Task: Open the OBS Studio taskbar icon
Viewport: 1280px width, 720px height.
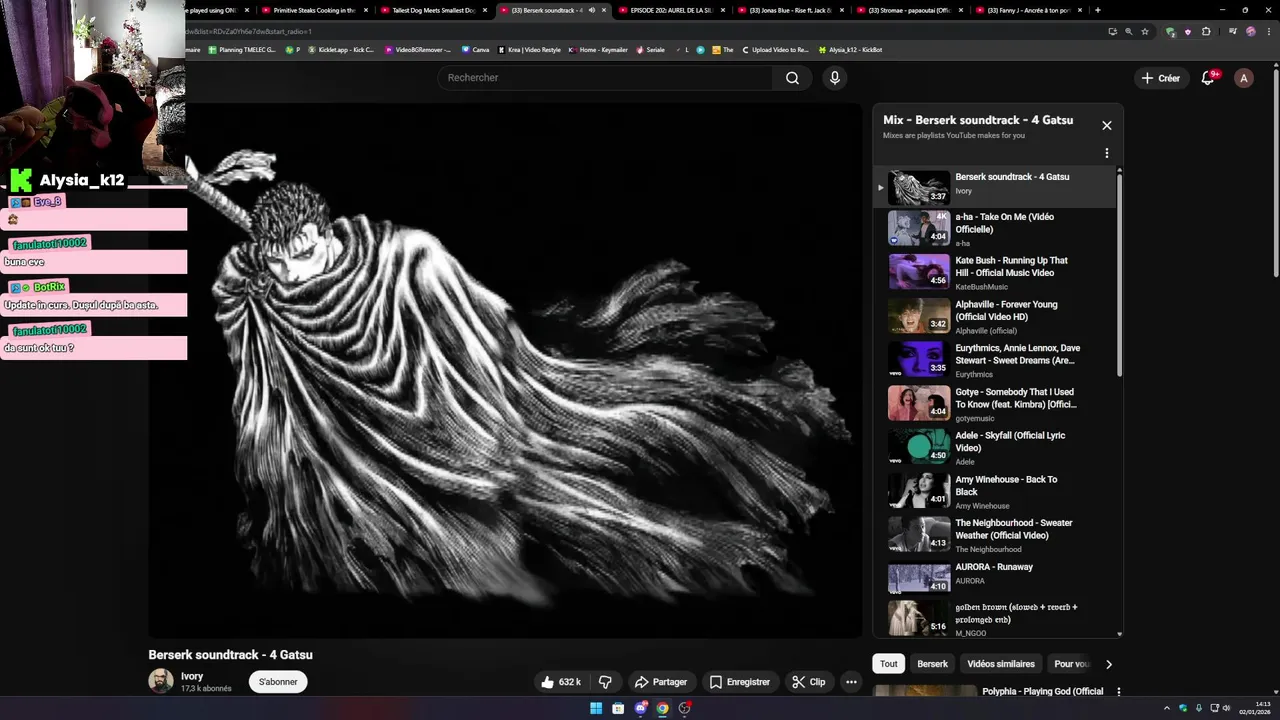Action: click(685, 709)
